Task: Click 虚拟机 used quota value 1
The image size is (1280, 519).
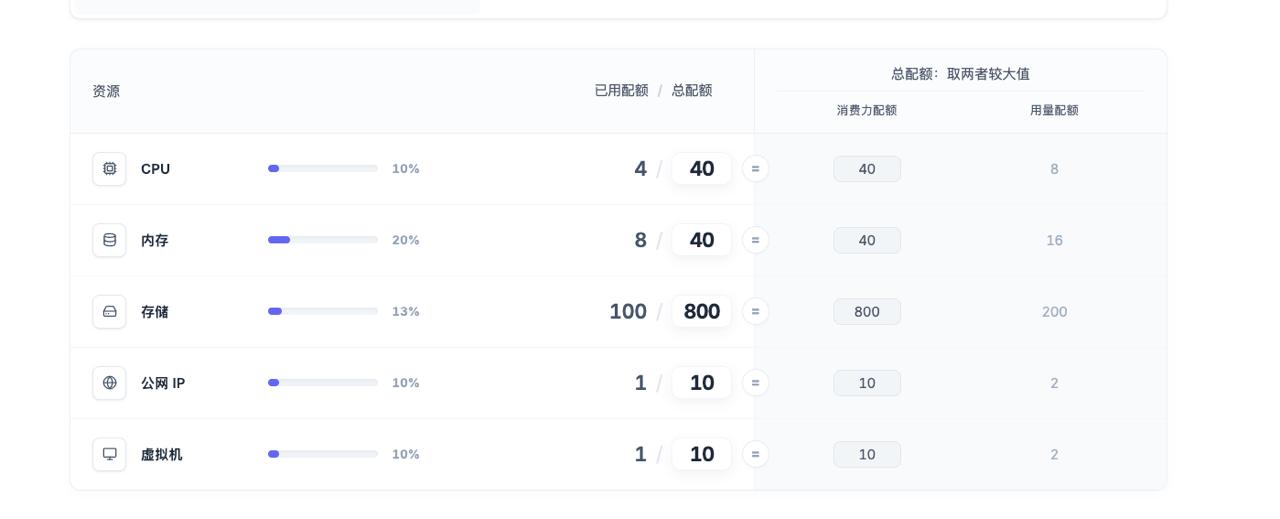Action: coord(641,454)
